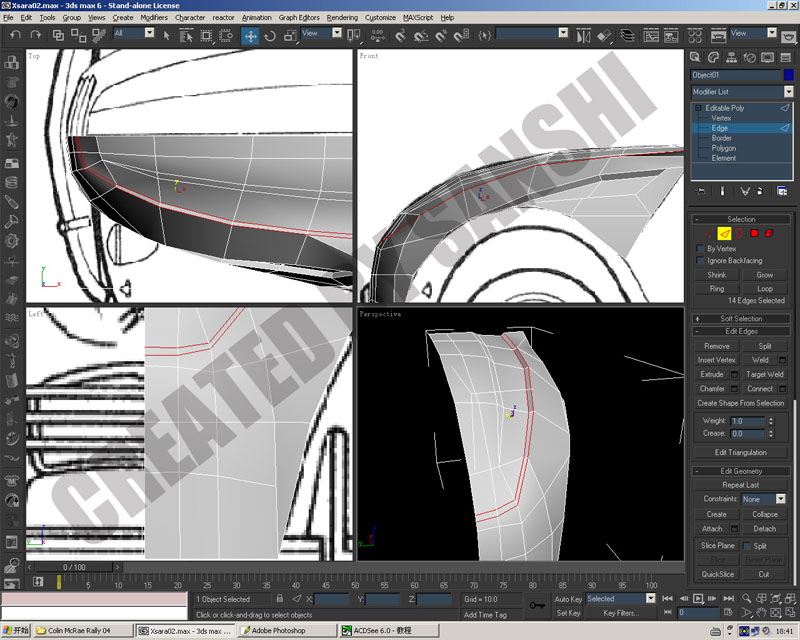The height and width of the screenshot is (640, 800).
Task: Click the Play Animation button
Action: (697, 598)
